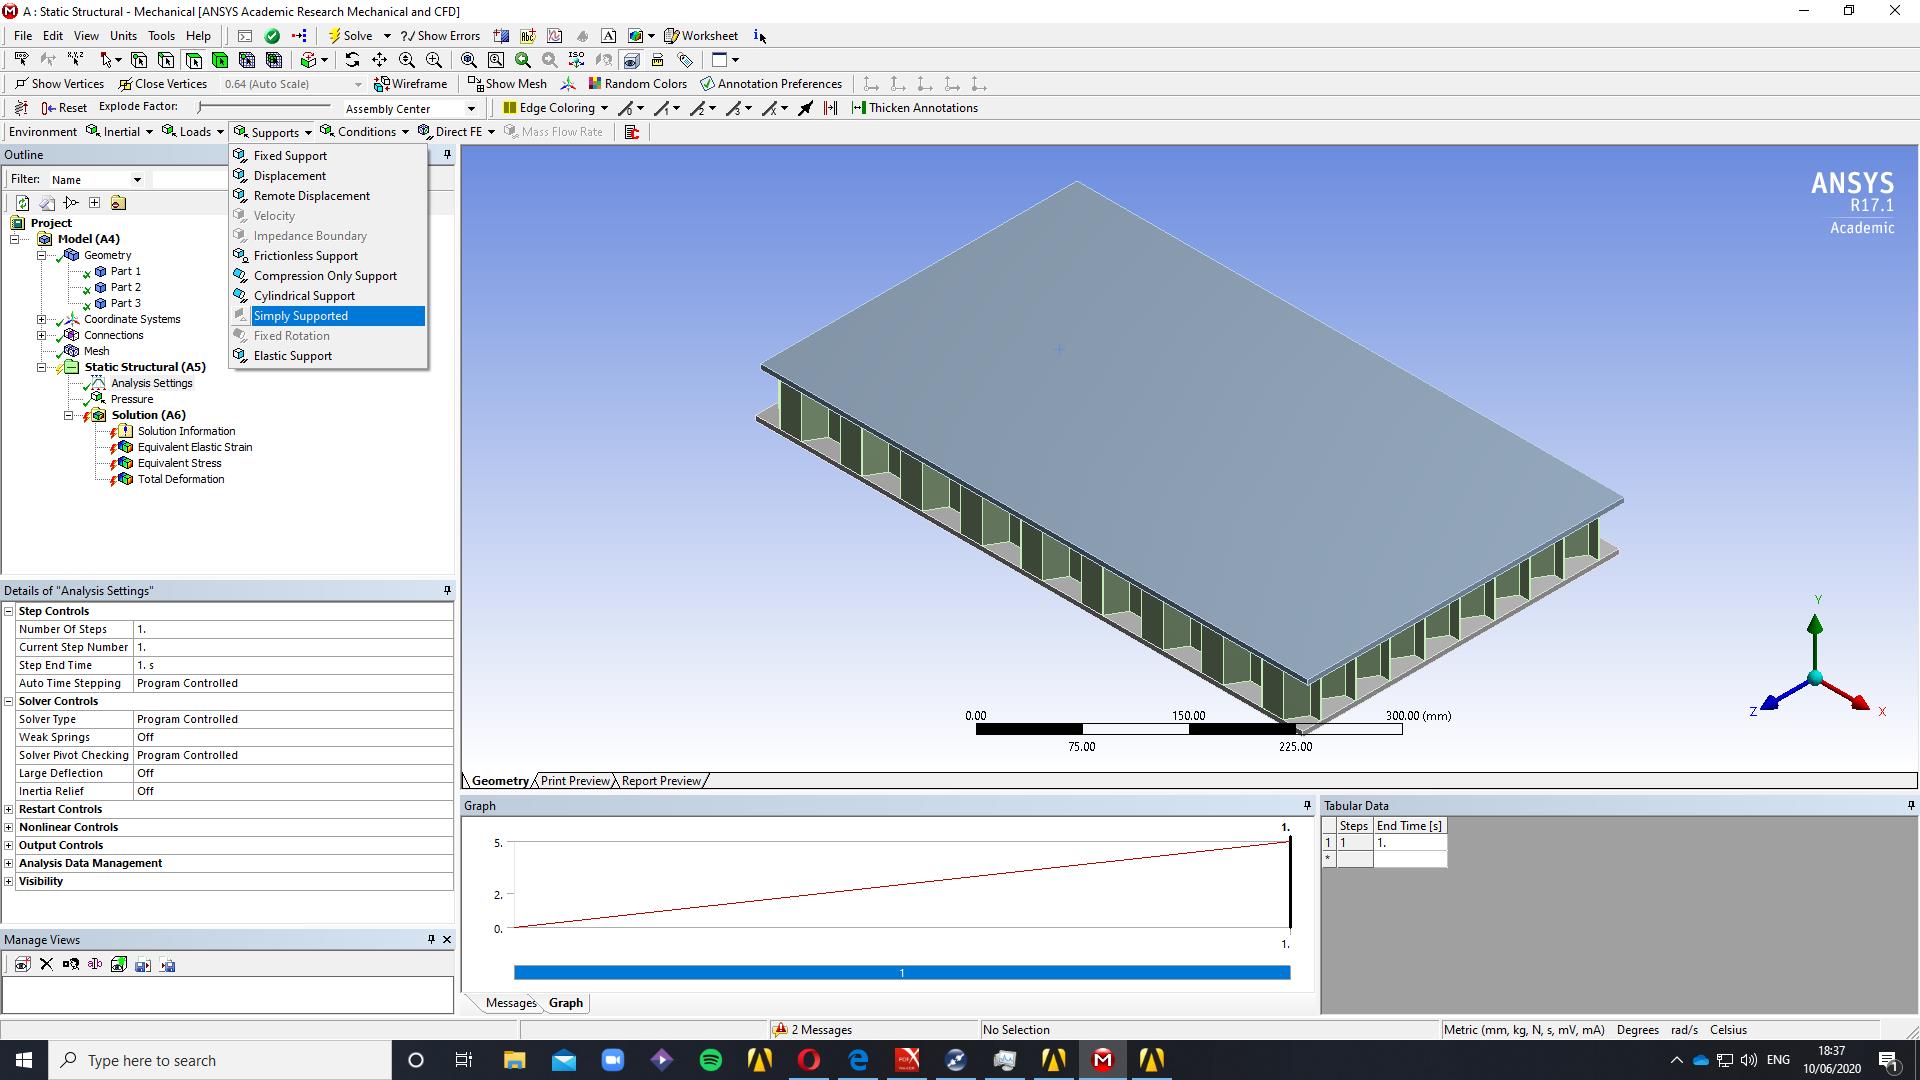Pin the Outline panel with pushpin
This screenshot has width=1920, height=1080.
point(447,155)
